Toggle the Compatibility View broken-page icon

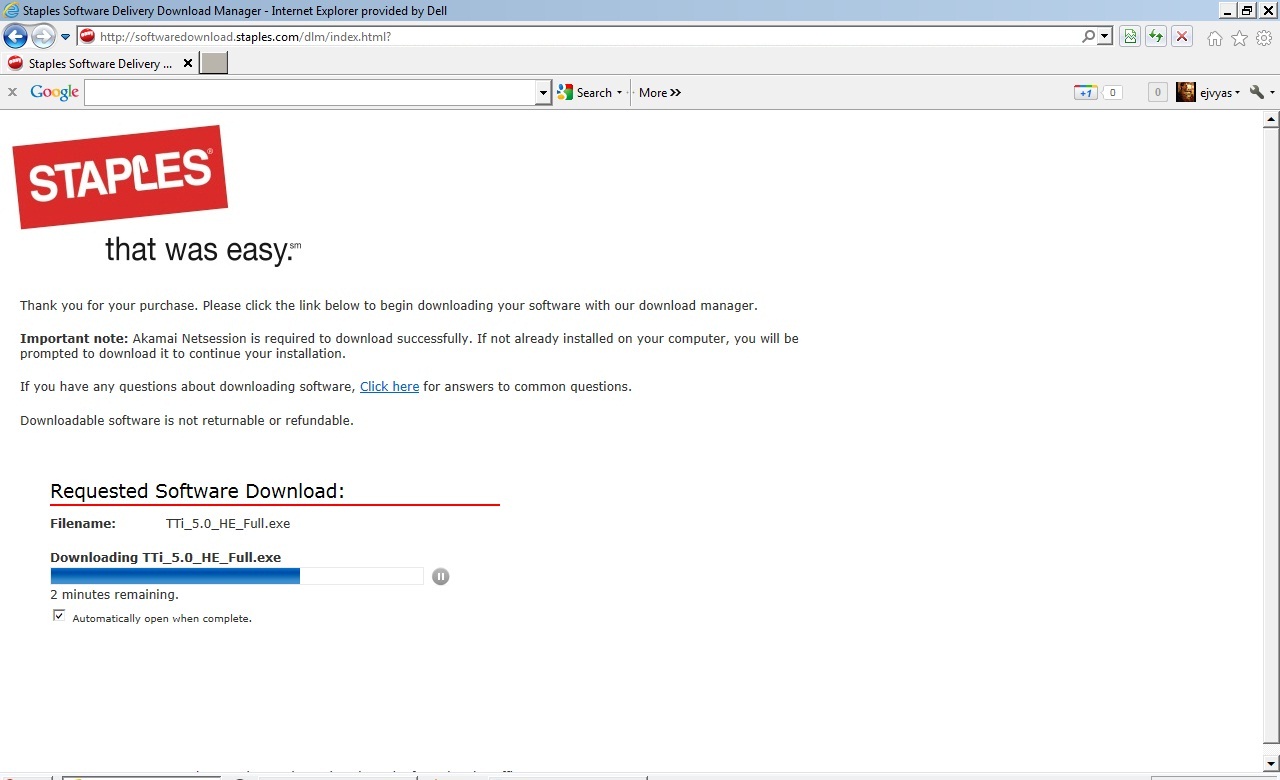[x=1130, y=37]
